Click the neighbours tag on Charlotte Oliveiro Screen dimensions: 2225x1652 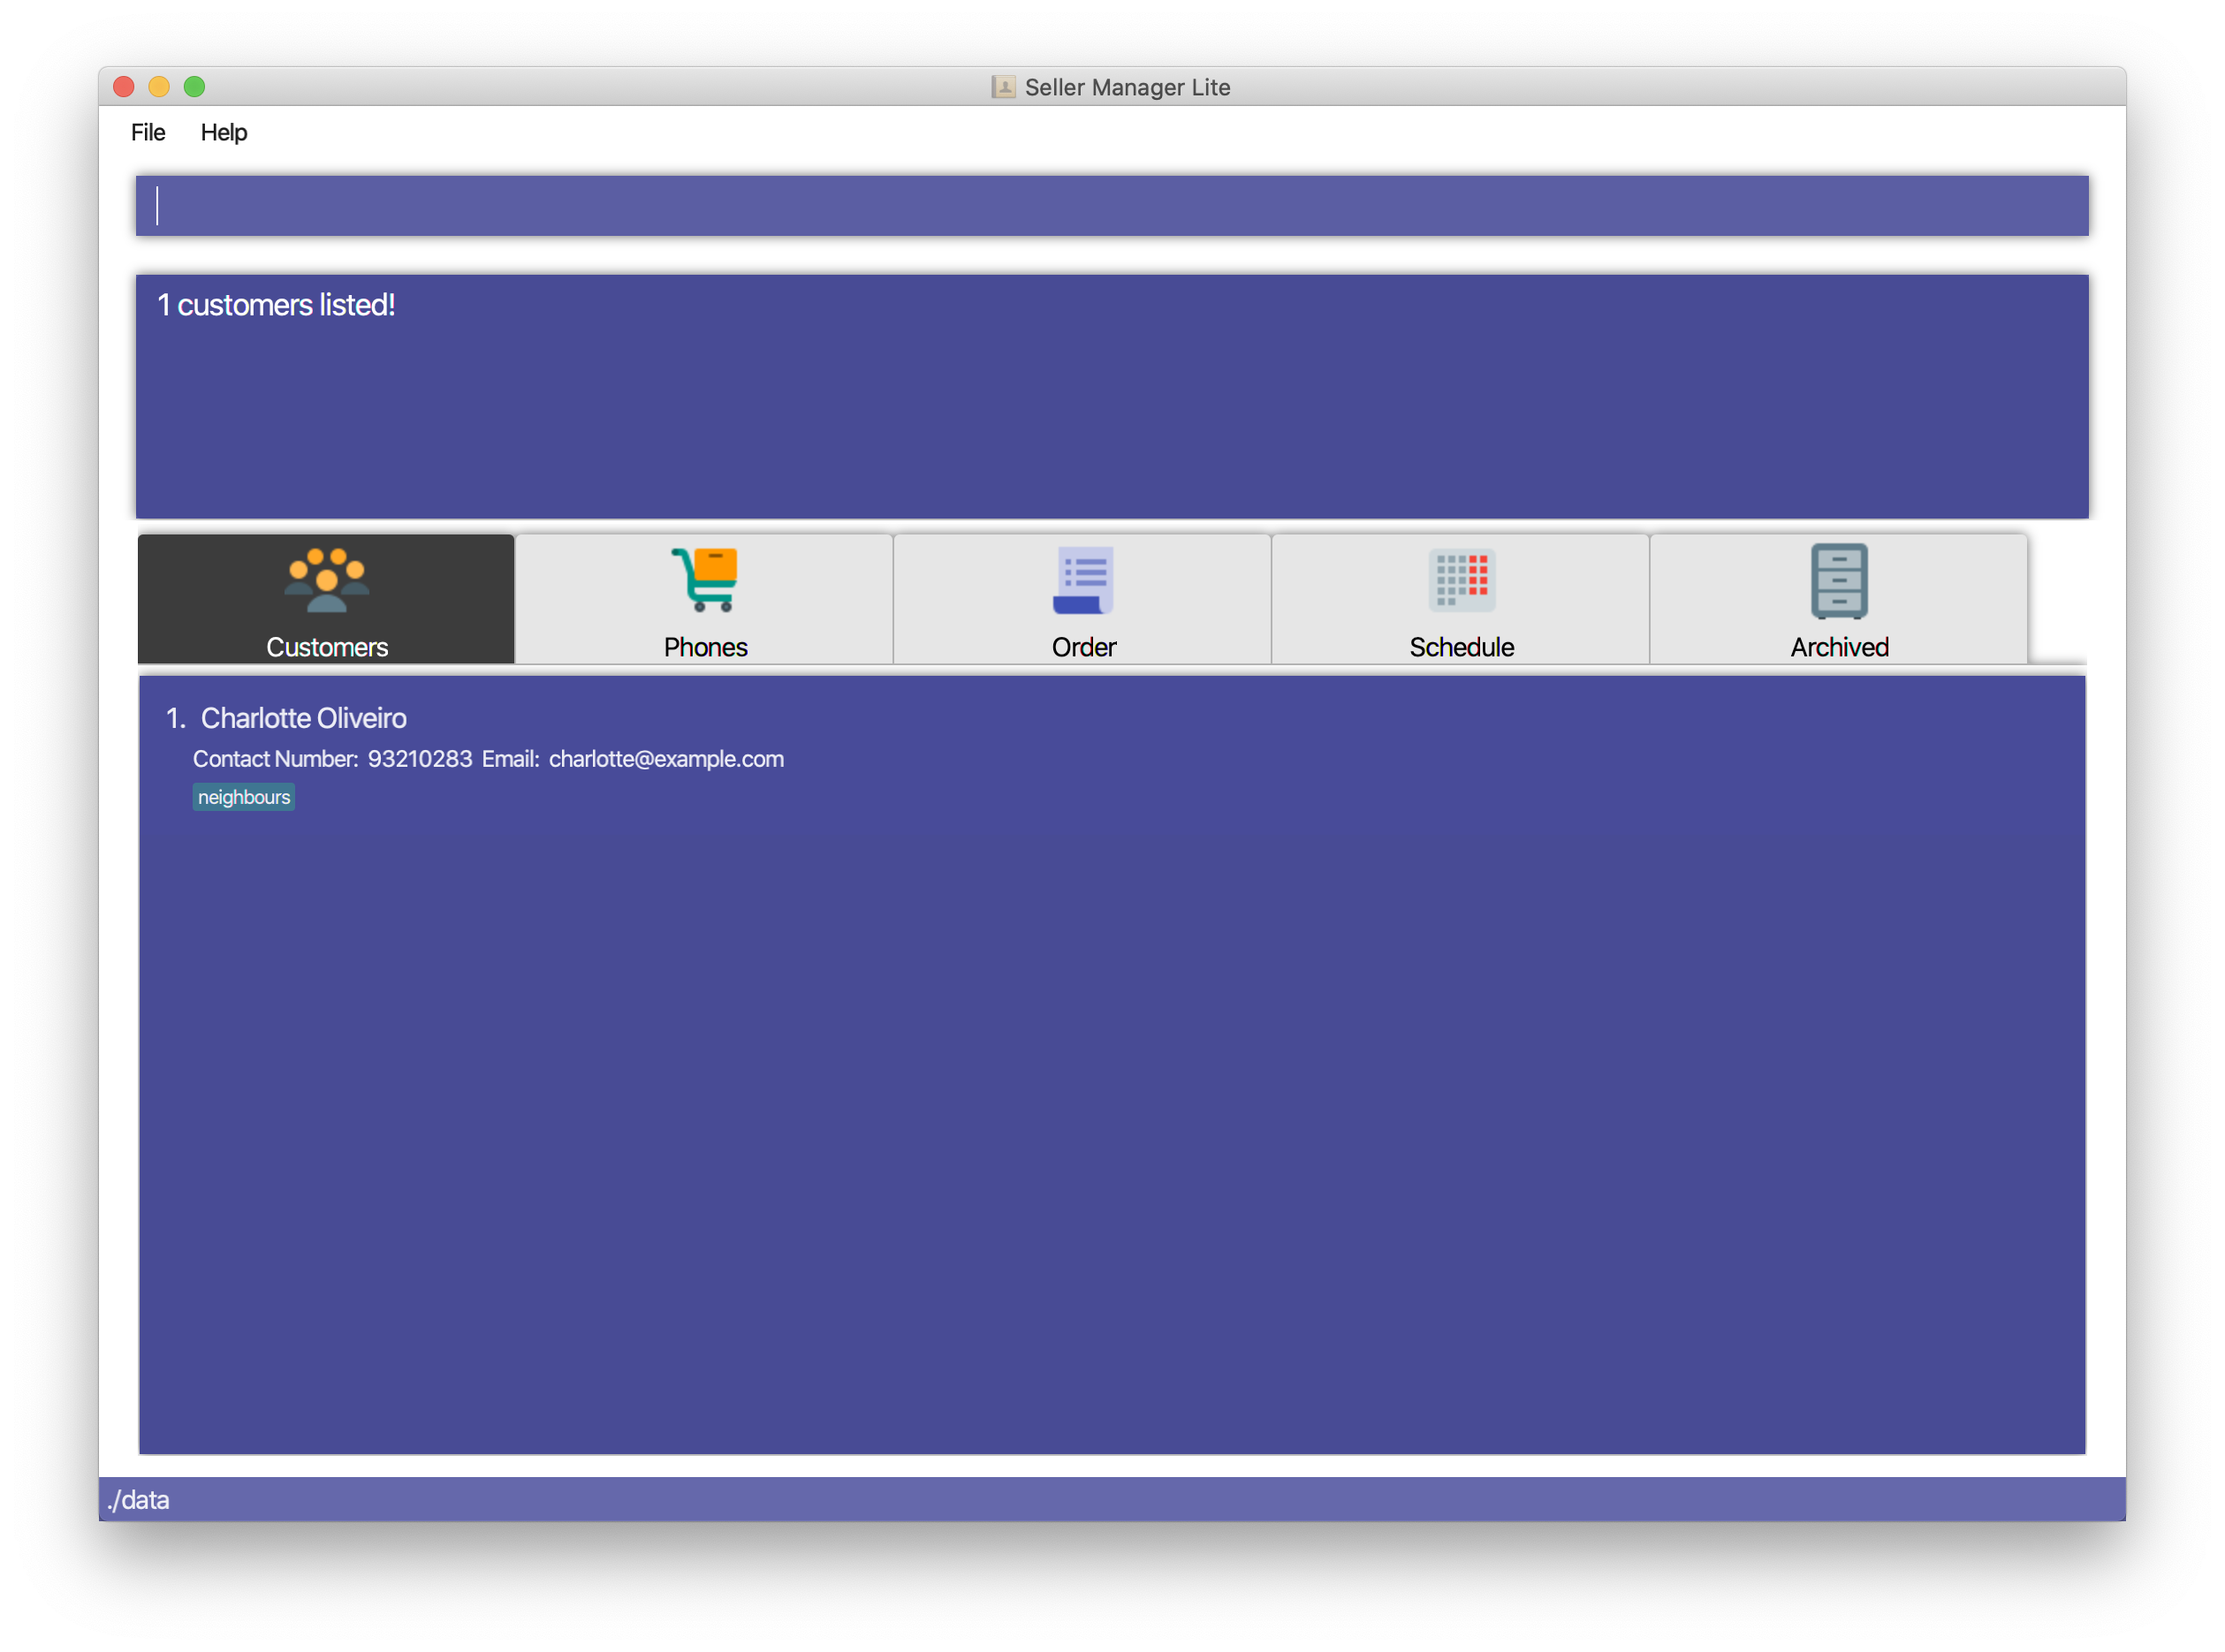point(243,797)
